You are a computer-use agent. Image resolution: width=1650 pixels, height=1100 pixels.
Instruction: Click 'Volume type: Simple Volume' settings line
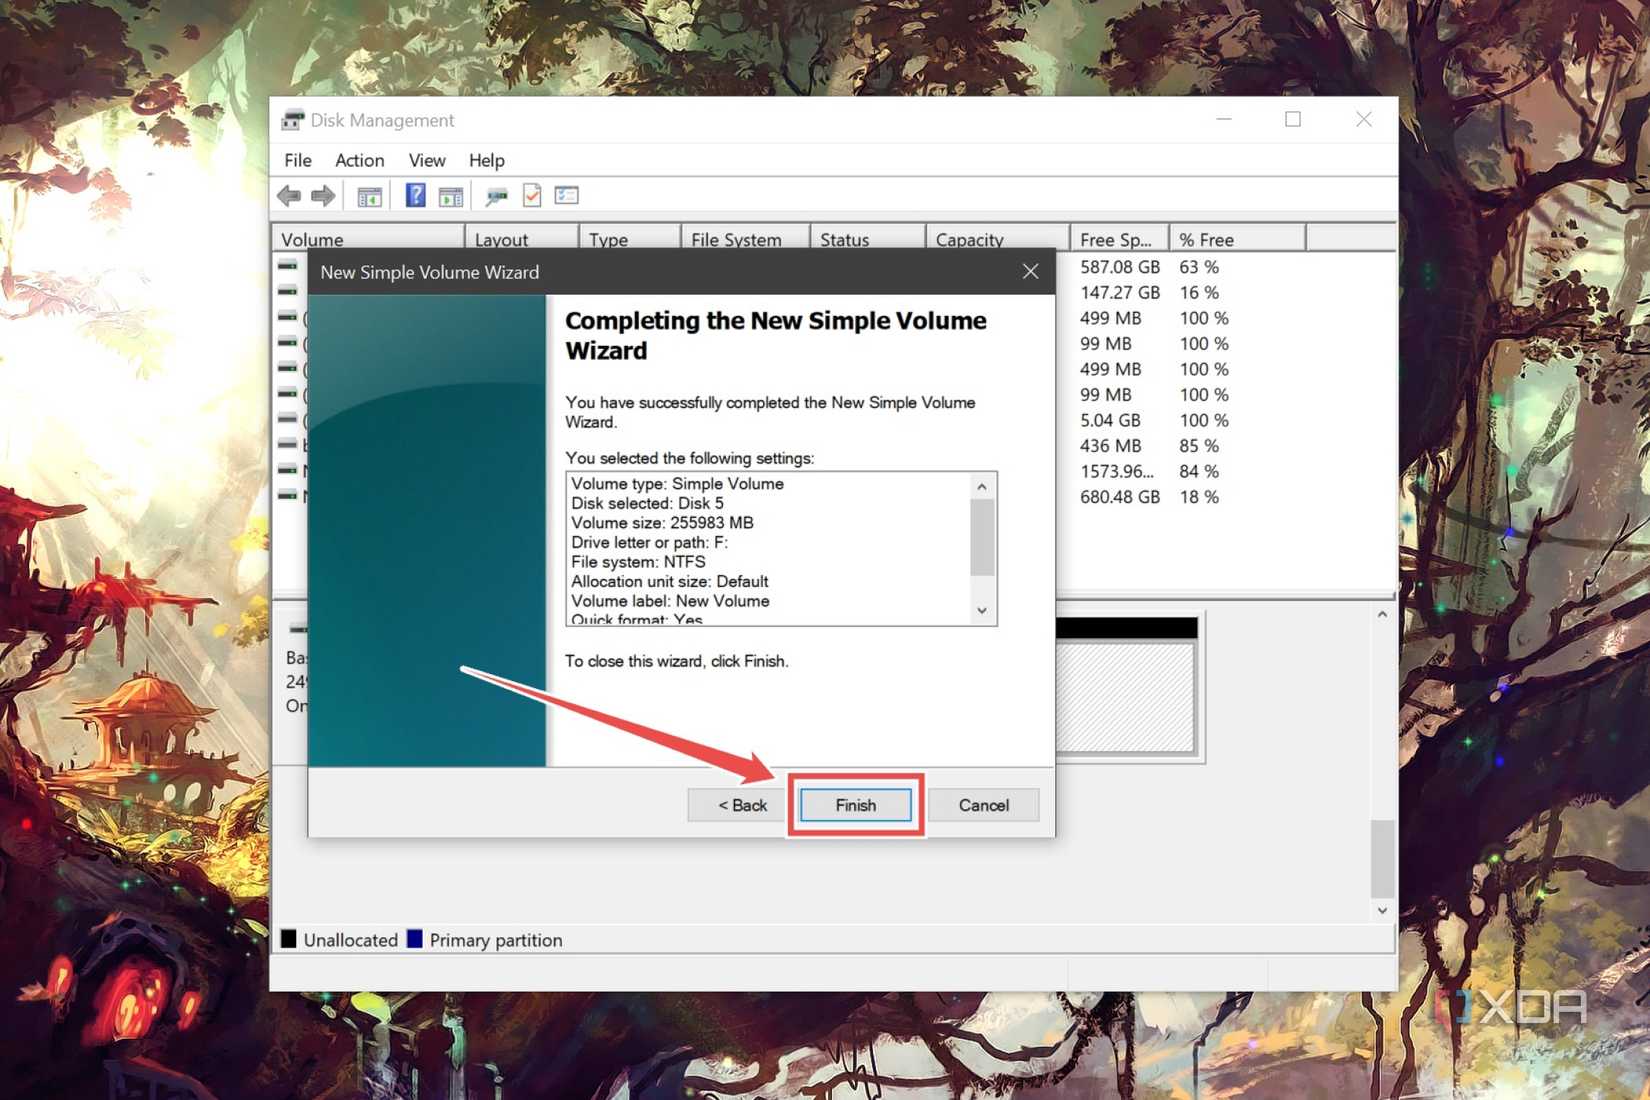click(677, 483)
